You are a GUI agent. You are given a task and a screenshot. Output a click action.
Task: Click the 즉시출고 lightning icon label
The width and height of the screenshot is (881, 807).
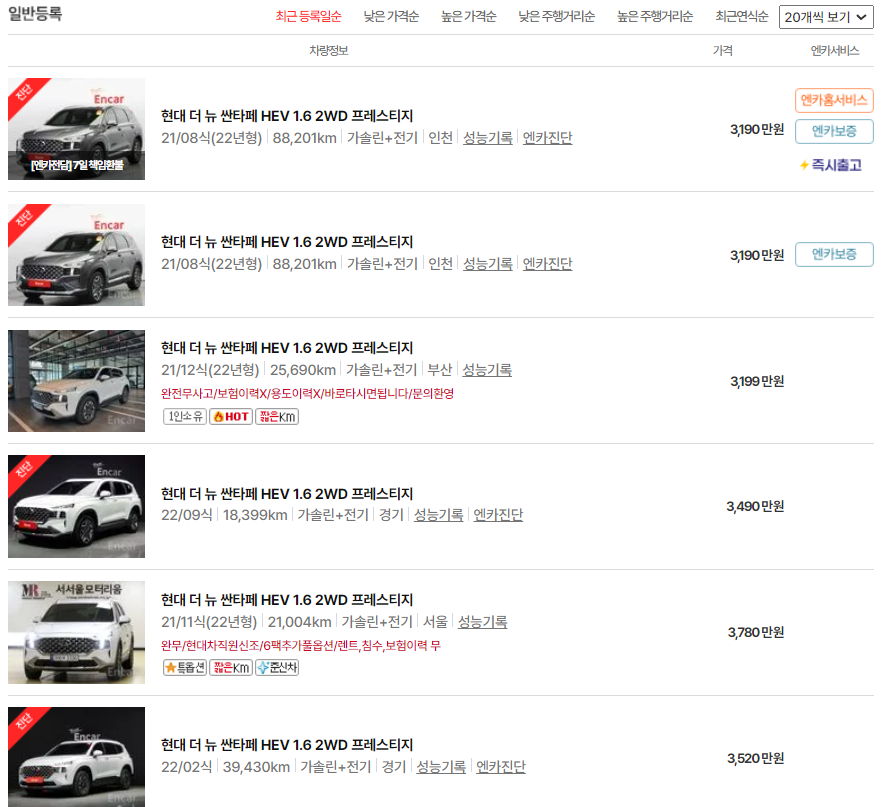(x=830, y=165)
